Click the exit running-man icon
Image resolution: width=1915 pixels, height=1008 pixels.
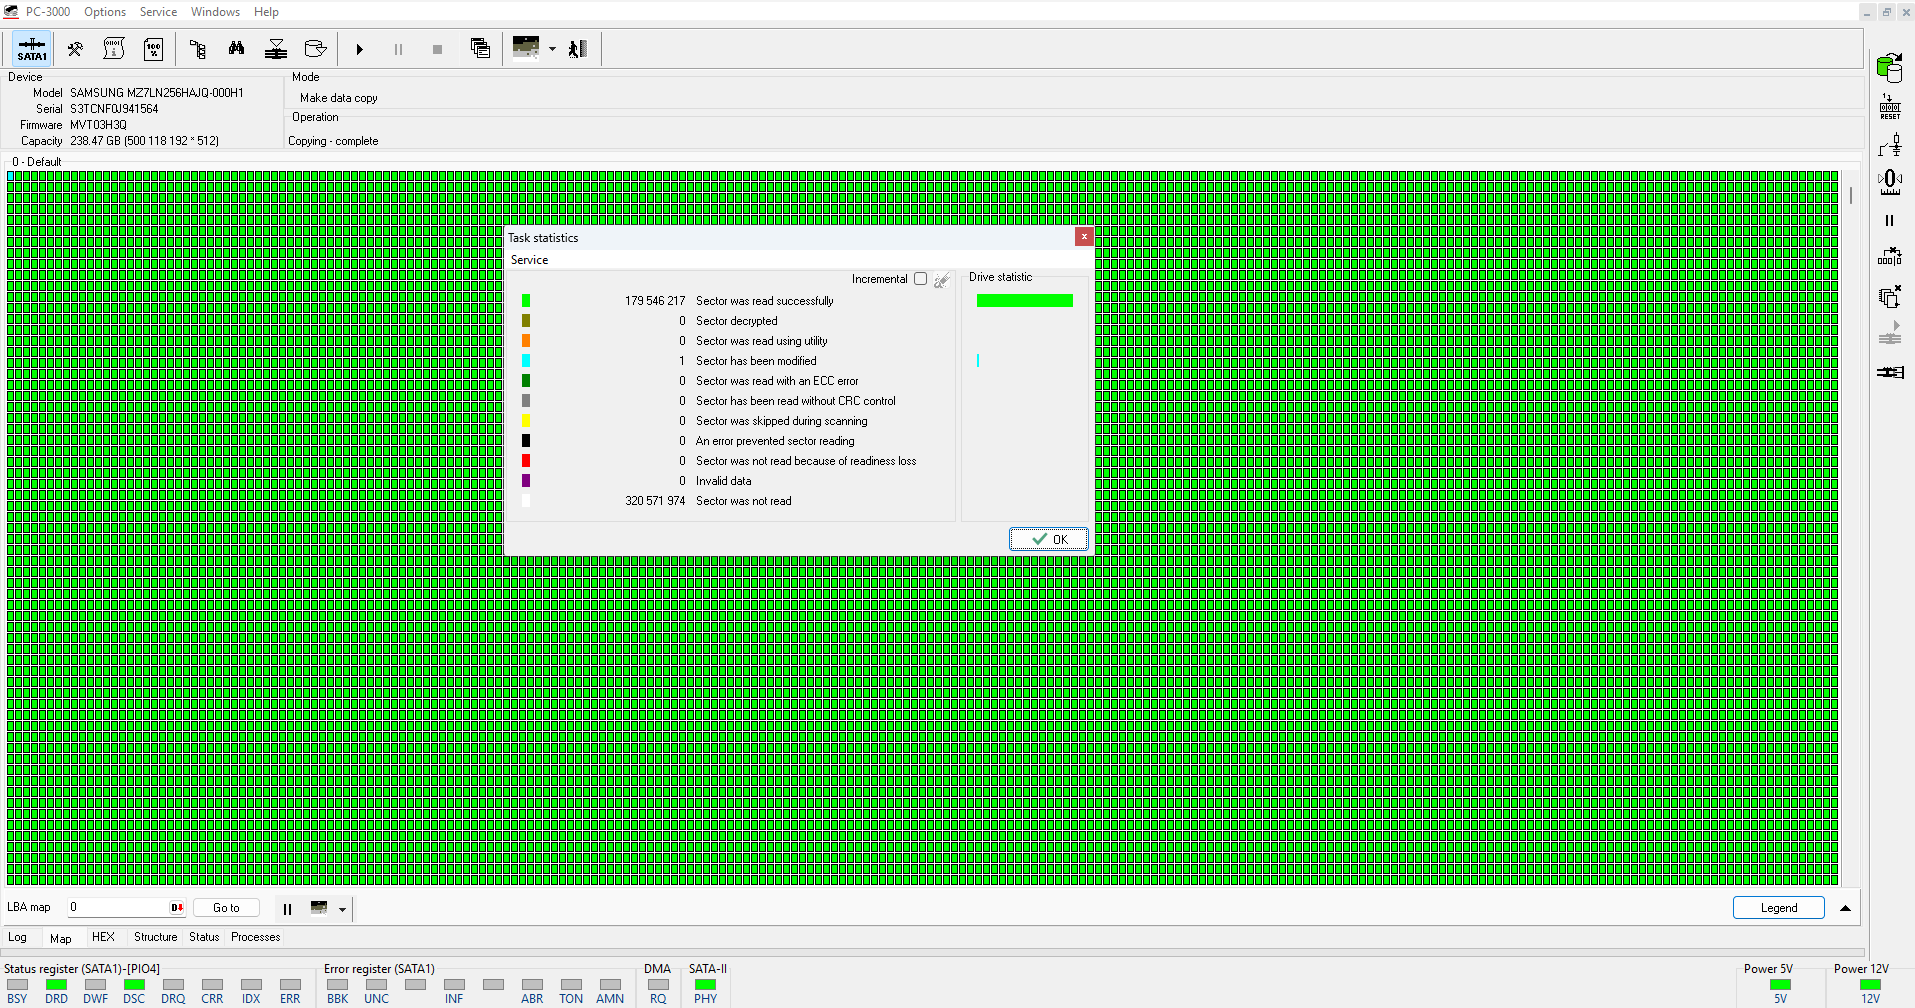click(x=578, y=49)
